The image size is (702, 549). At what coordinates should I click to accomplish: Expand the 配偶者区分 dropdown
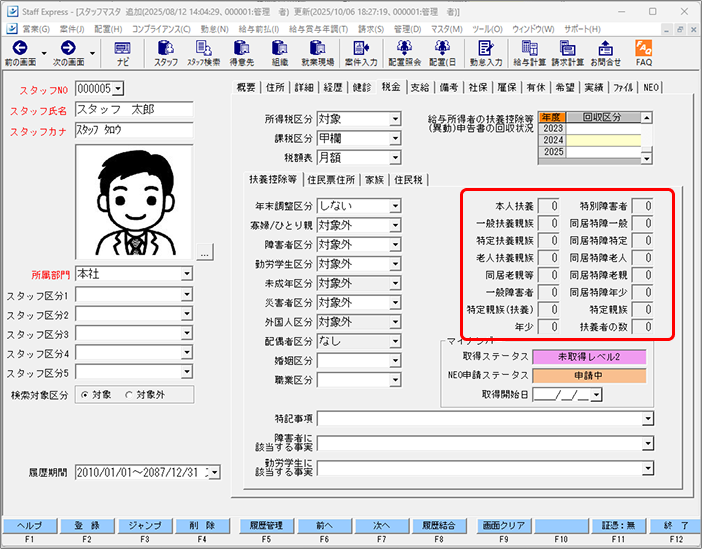[x=395, y=341]
